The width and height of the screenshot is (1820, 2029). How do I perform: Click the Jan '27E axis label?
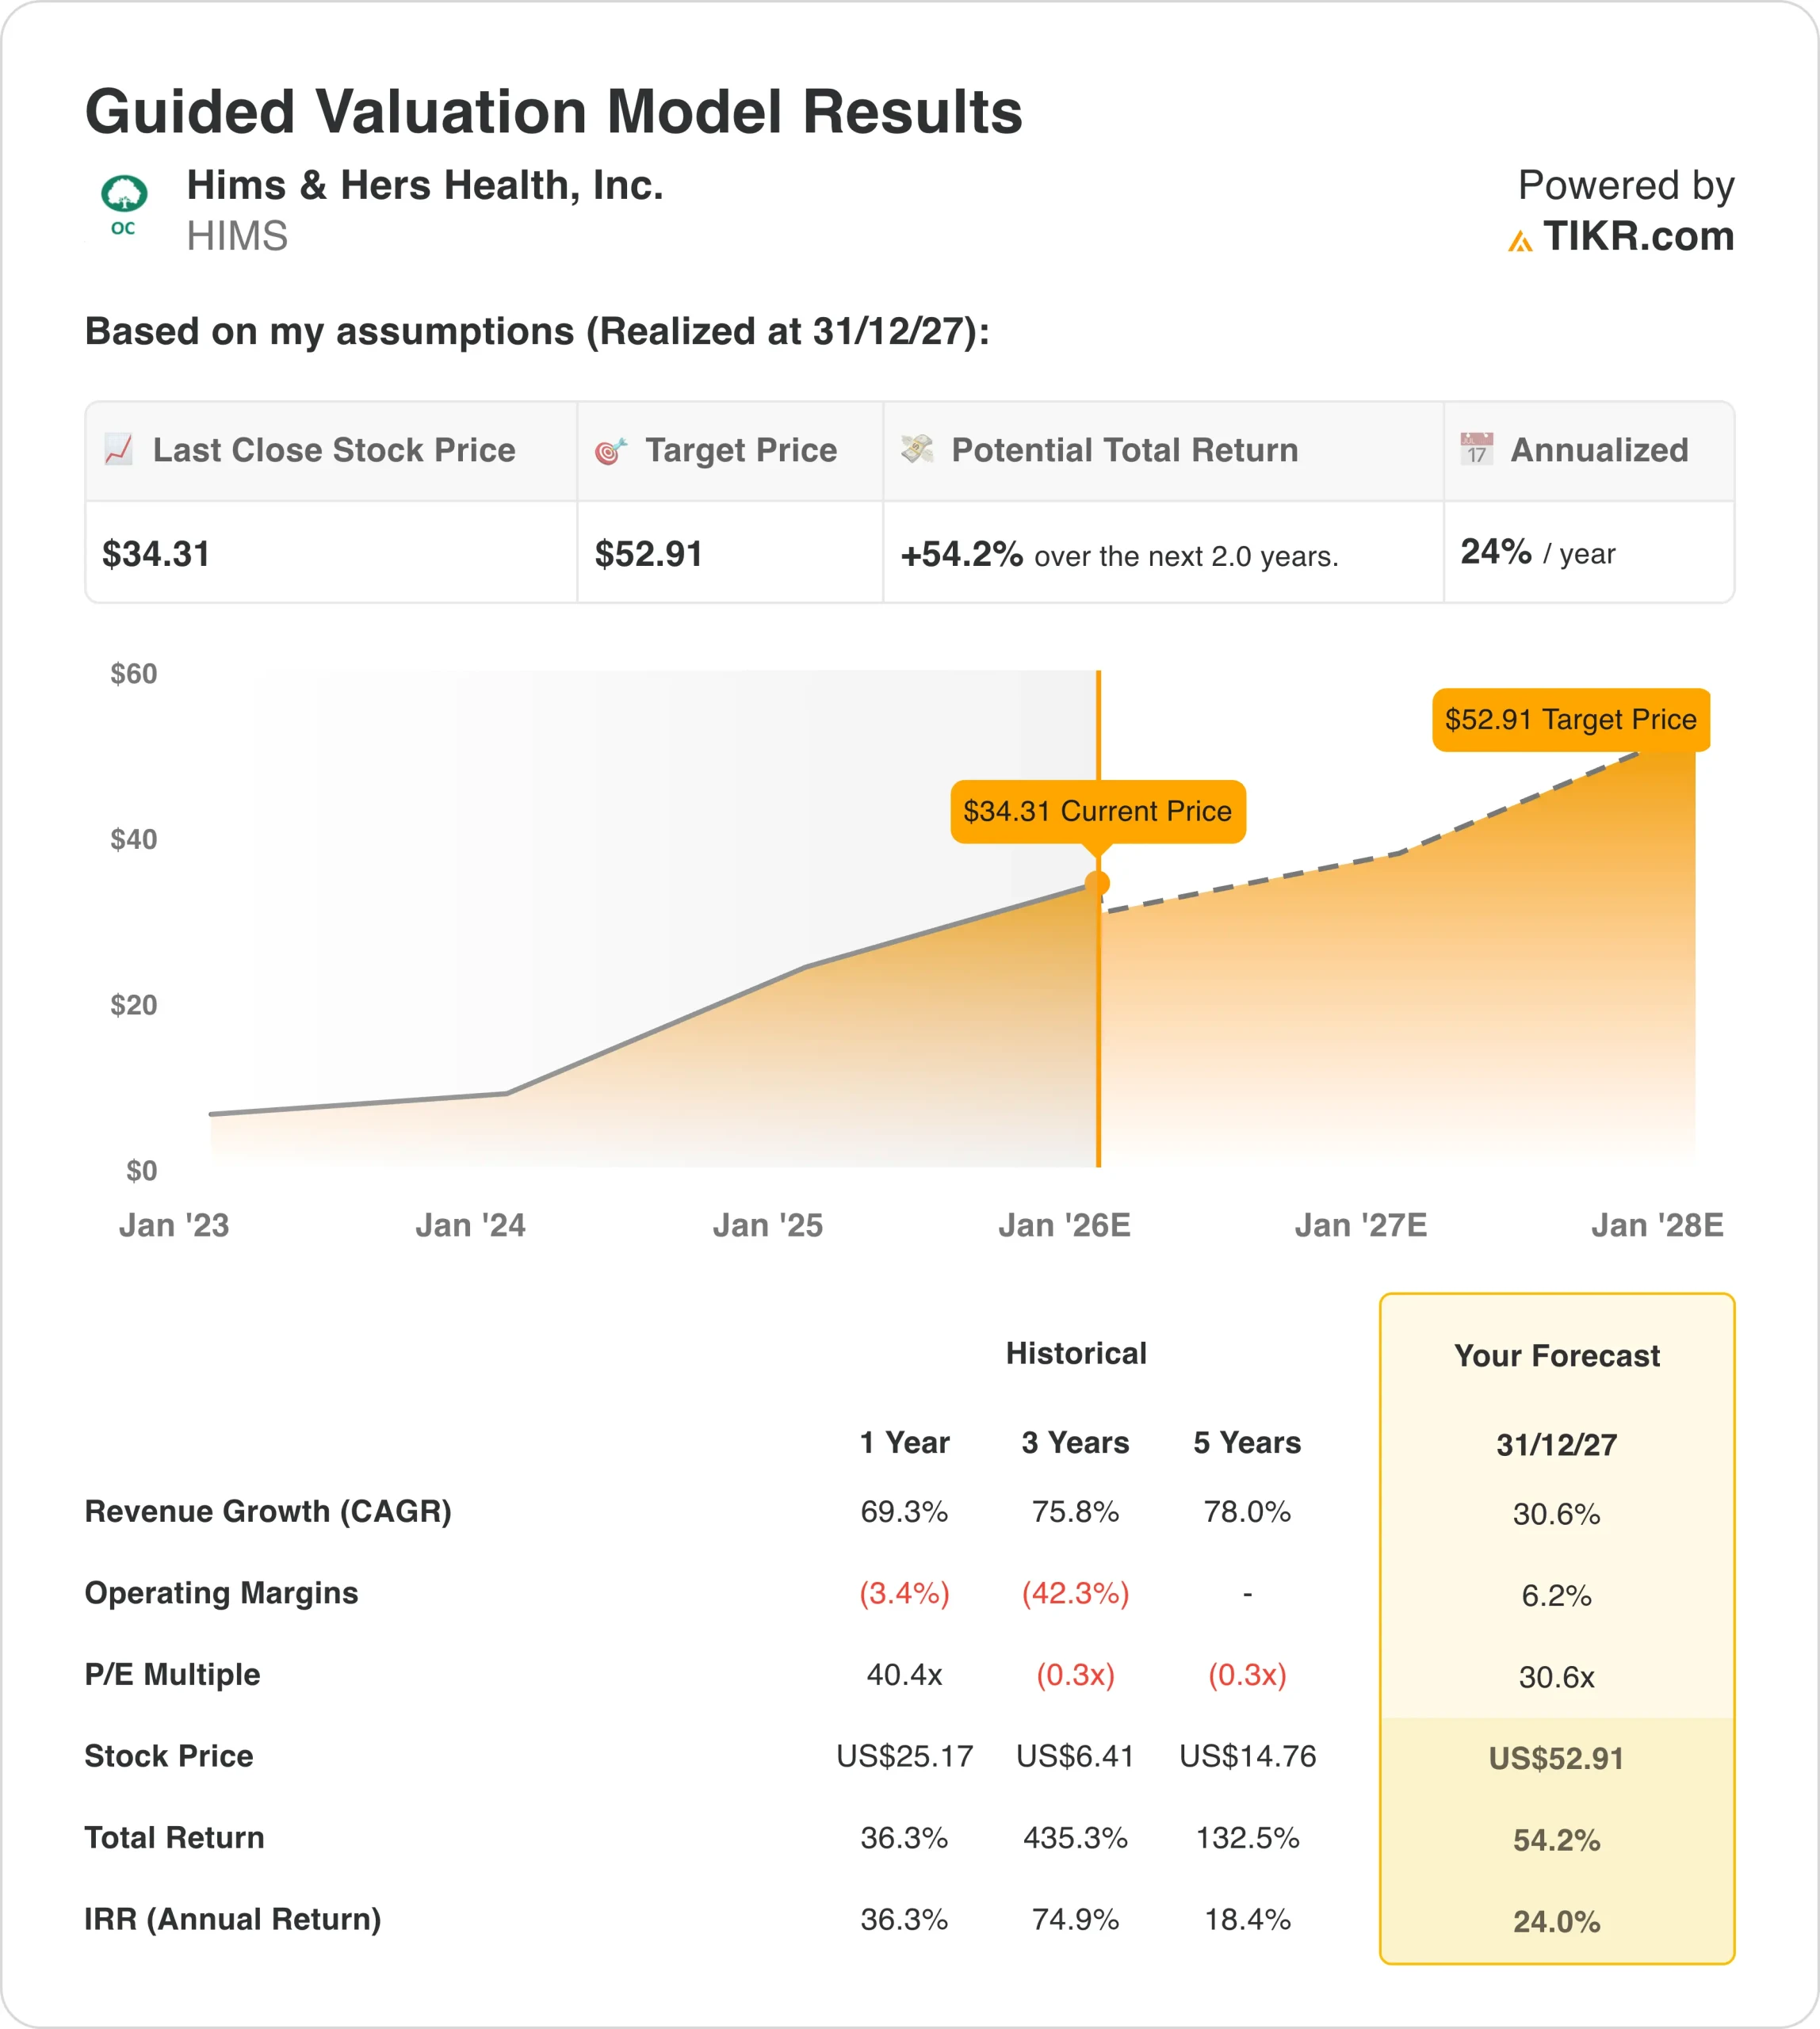tap(1360, 1225)
